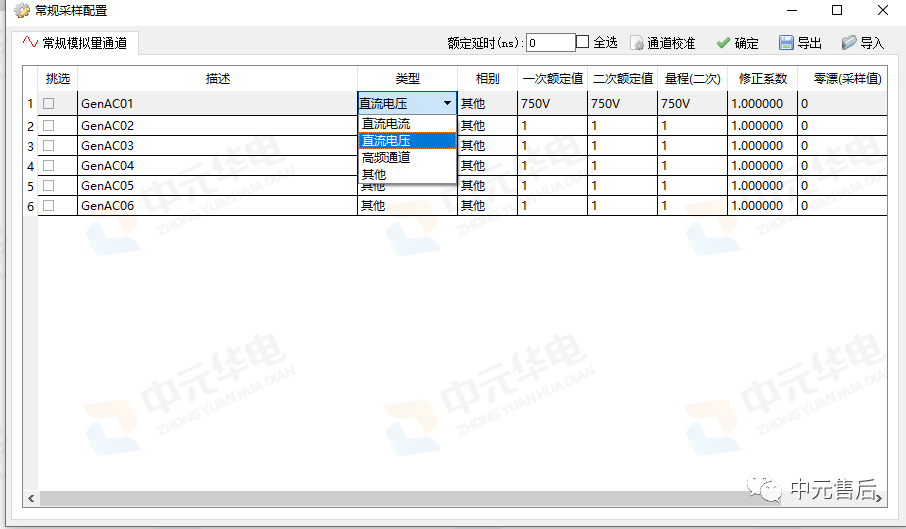The image size is (906, 529).
Task: Click the 零漂(采样值) column header
Action: coord(842,79)
